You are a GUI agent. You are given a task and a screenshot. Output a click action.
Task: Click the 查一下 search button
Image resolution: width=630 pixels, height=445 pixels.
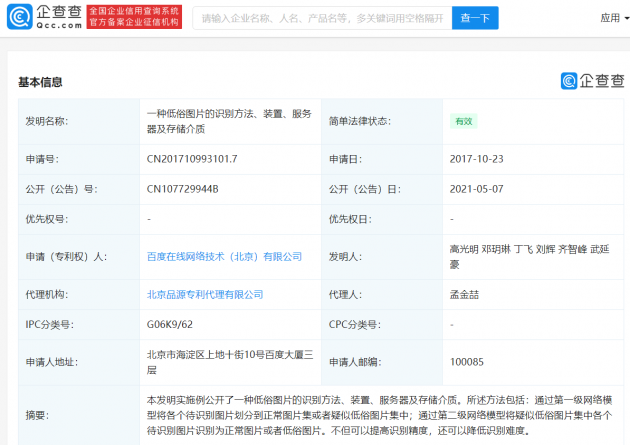pyautogui.click(x=475, y=18)
